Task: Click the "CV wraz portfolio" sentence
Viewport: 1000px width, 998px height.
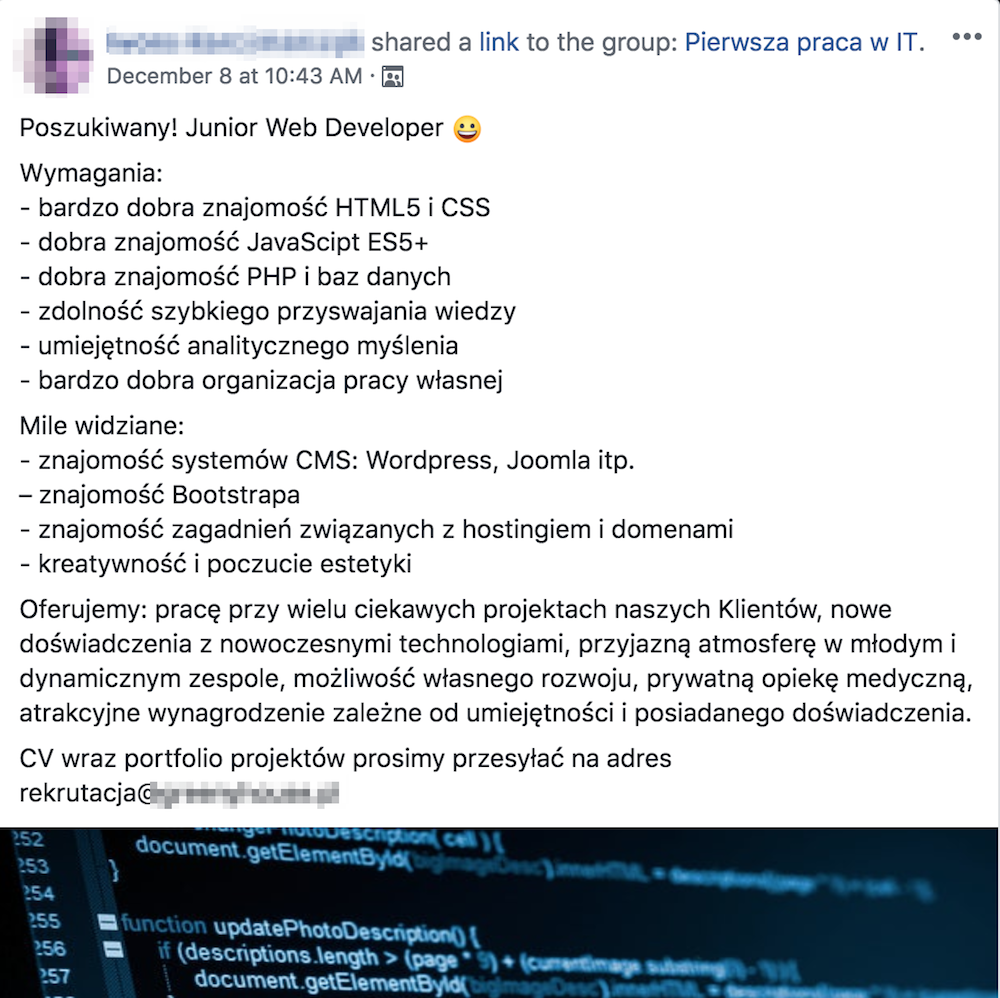Action: point(345,759)
